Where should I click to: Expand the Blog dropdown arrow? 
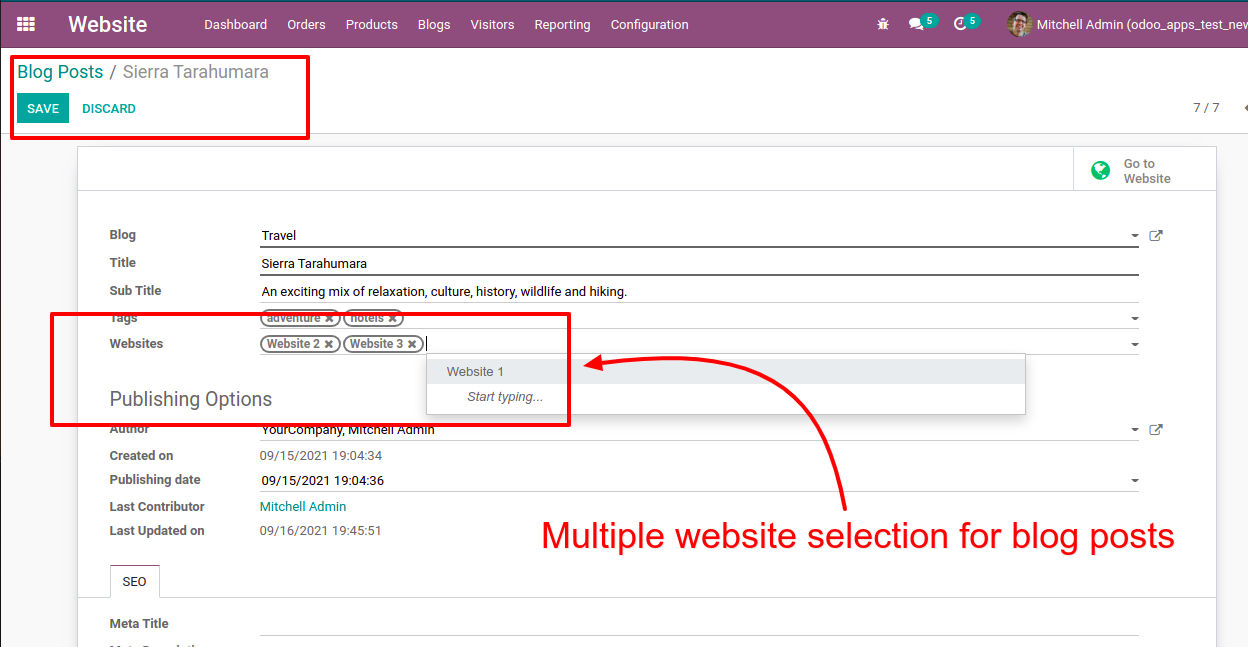point(1134,237)
